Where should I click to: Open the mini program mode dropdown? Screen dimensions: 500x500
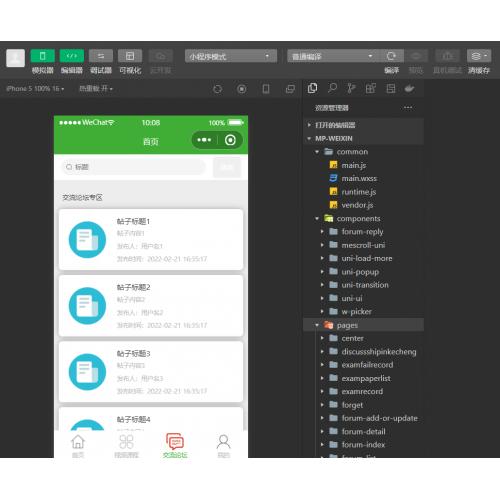pyautogui.click(x=231, y=56)
